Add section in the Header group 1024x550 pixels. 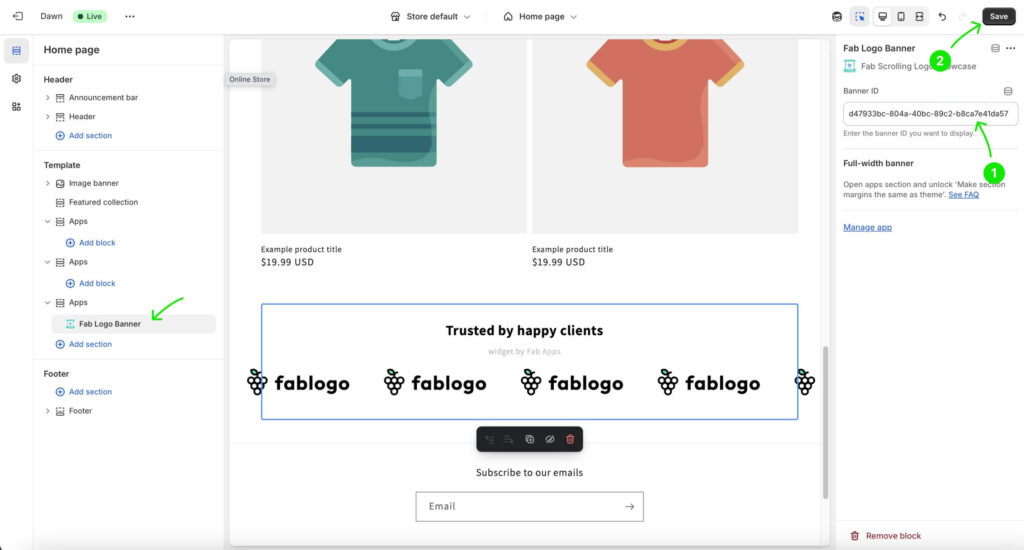pos(84,135)
